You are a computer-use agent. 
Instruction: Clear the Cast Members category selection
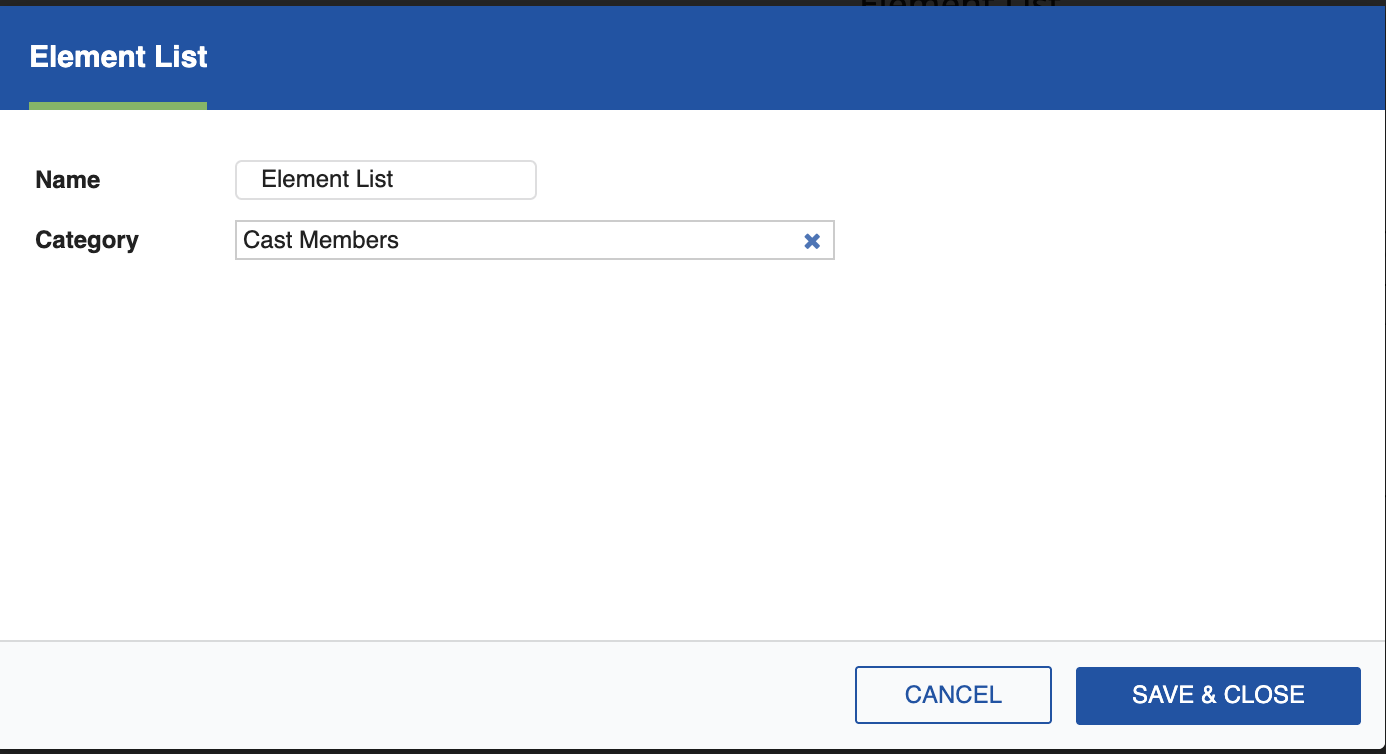click(x=812, y=240)
